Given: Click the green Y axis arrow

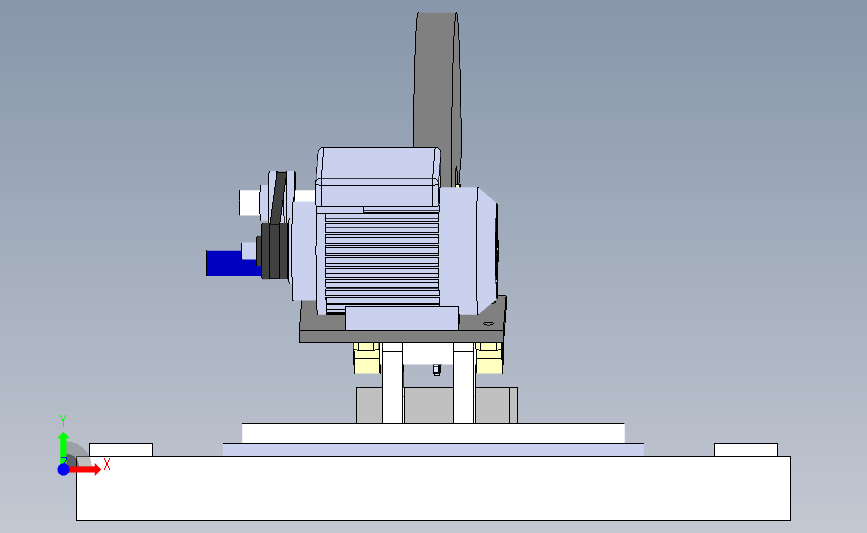Looking at the screenshot, I should click(x=63, y=446).
